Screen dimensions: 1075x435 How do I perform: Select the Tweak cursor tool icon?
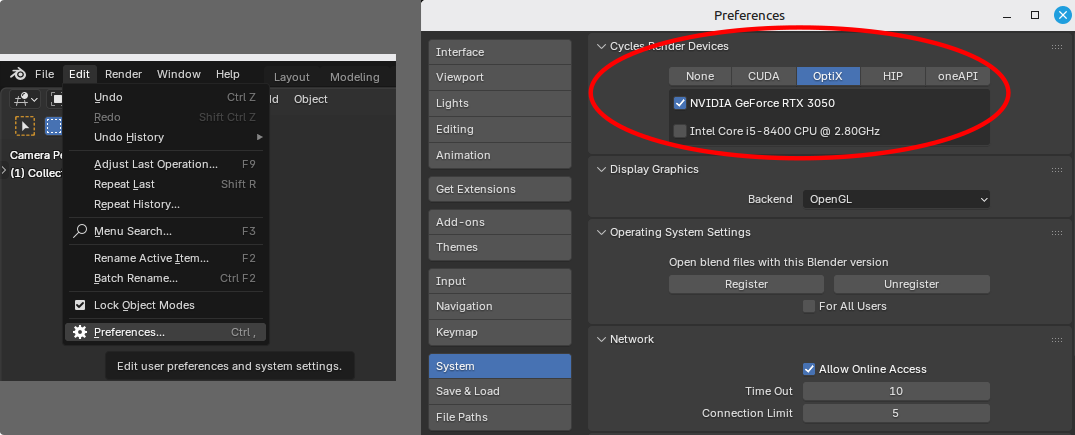click(x=24, y=125)
